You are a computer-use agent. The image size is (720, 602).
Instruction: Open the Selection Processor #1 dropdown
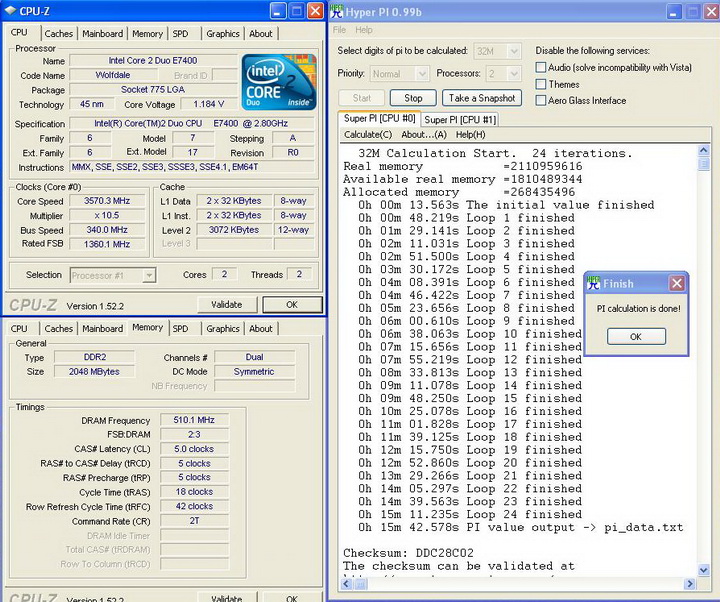(x=149, y=275)
